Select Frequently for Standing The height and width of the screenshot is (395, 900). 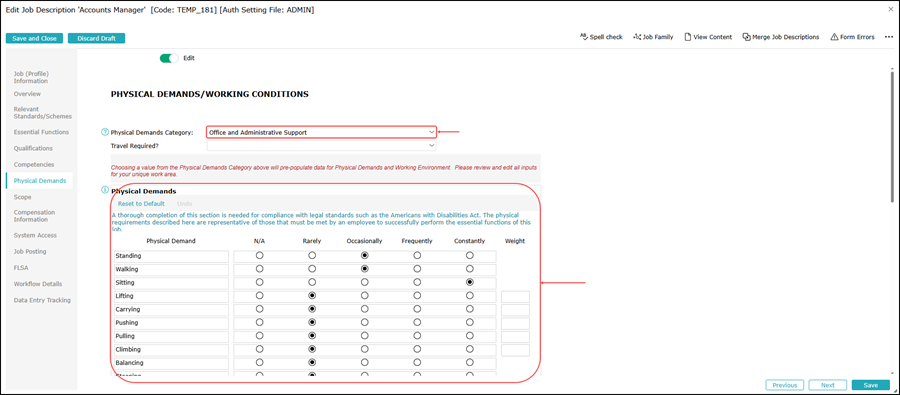pos(417,255)
